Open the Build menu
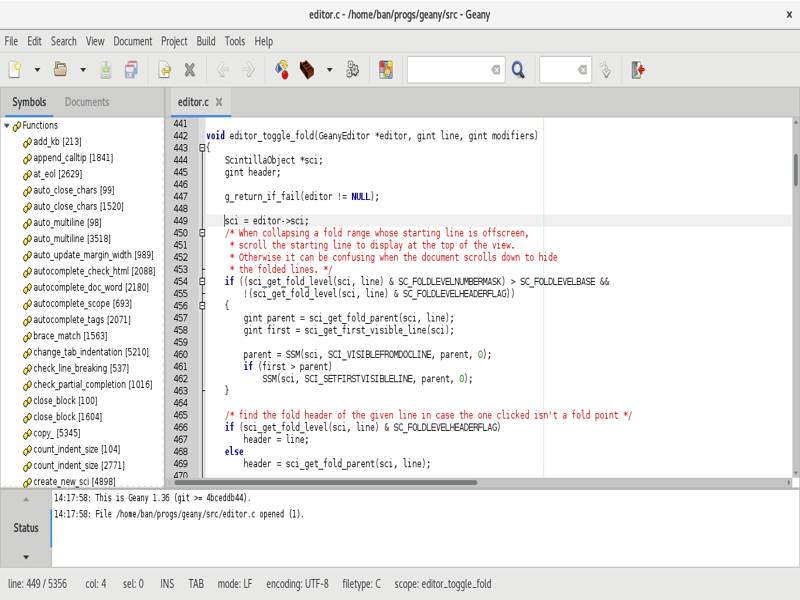Viewport: 800px width, 600px height. tap(205, 41)
